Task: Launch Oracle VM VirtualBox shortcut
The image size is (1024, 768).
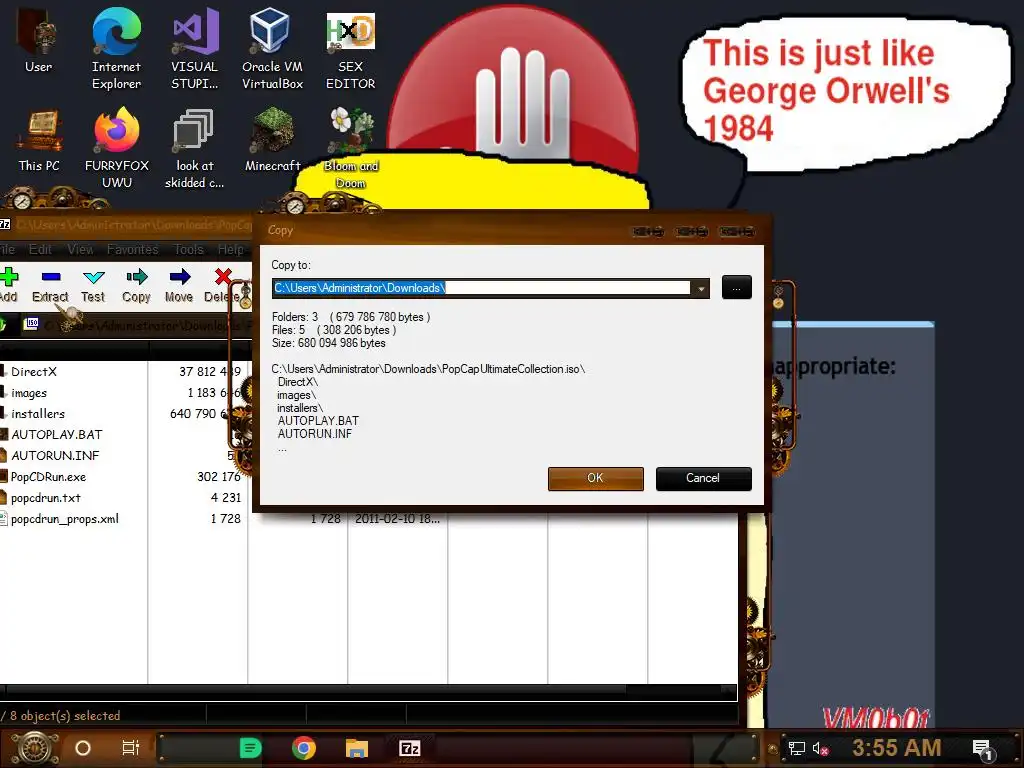Action: point(272,49)
